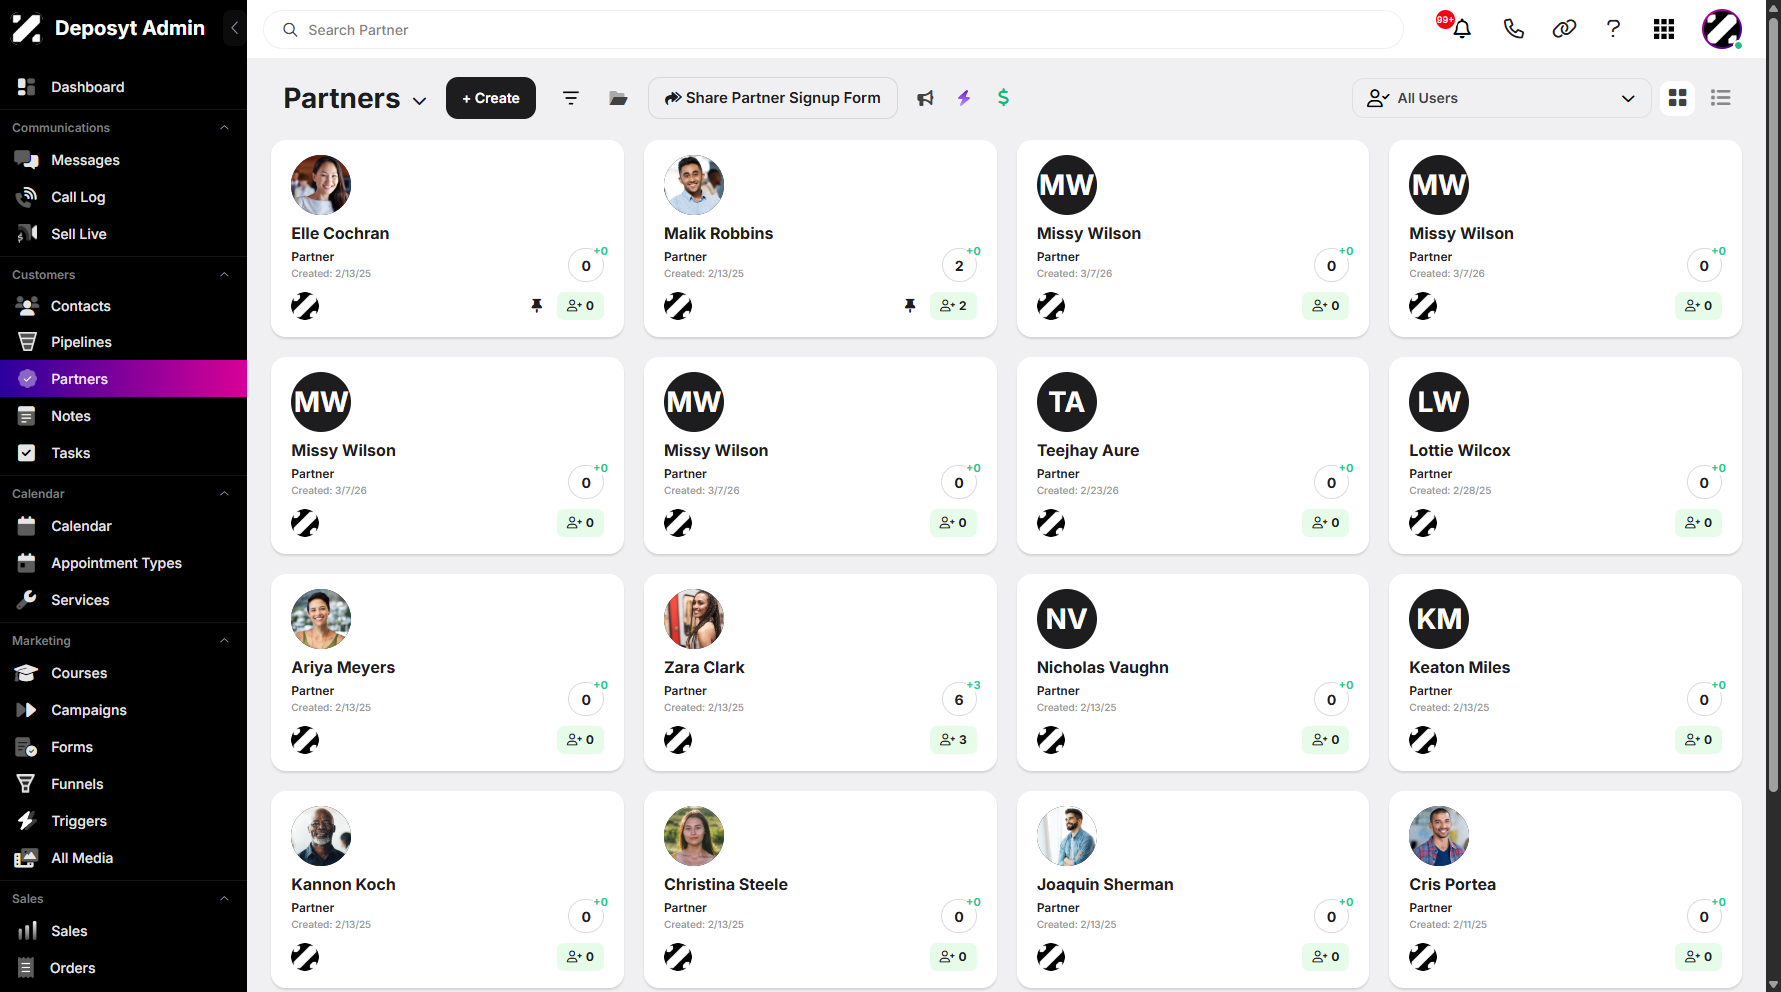Collapse the Communications section
The width and height of the screenshot is (1781, 992).
(224, 128)
